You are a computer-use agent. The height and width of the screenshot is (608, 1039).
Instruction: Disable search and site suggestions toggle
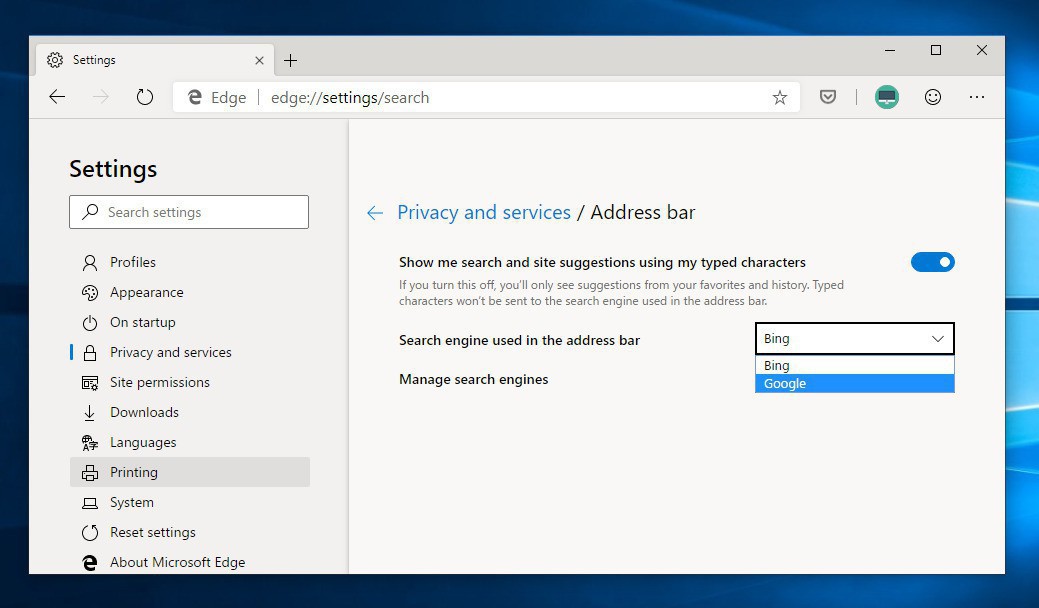tap(932, 262)
